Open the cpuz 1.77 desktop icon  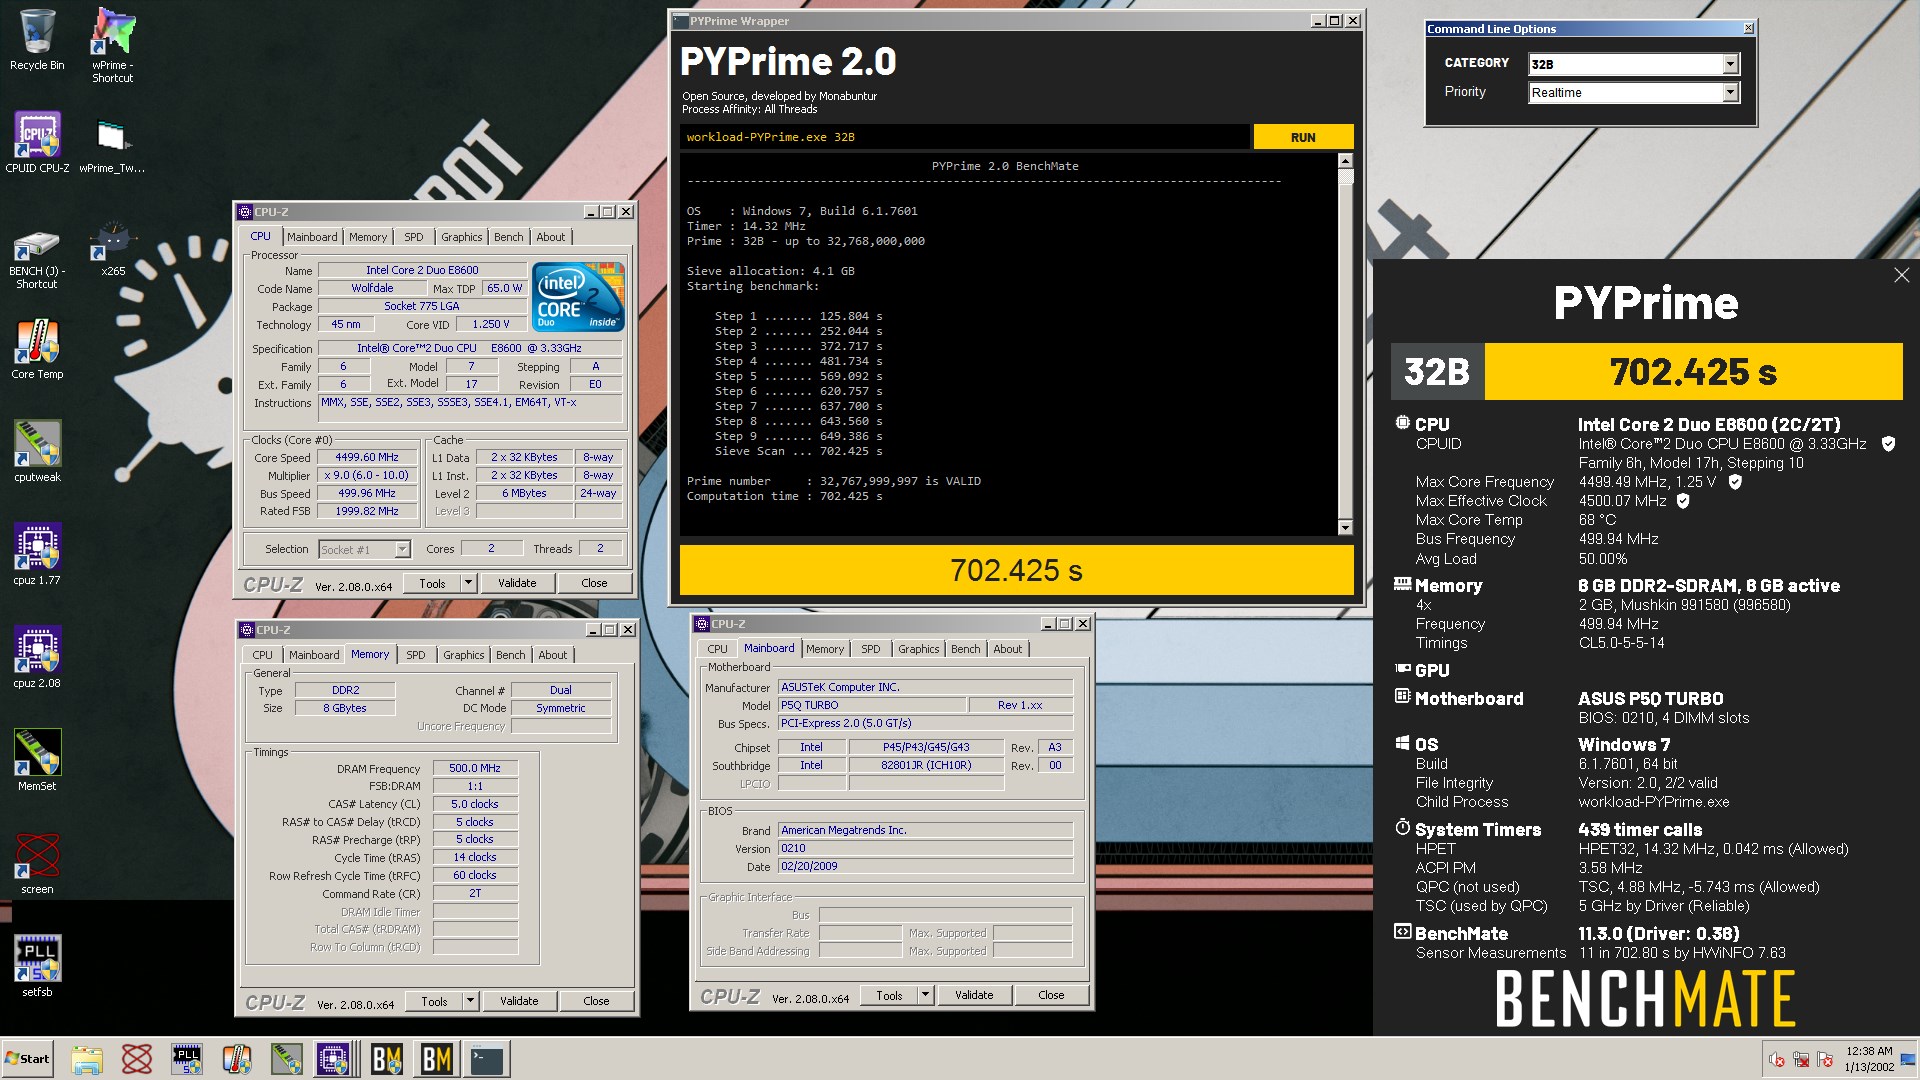tap(37, 555)
